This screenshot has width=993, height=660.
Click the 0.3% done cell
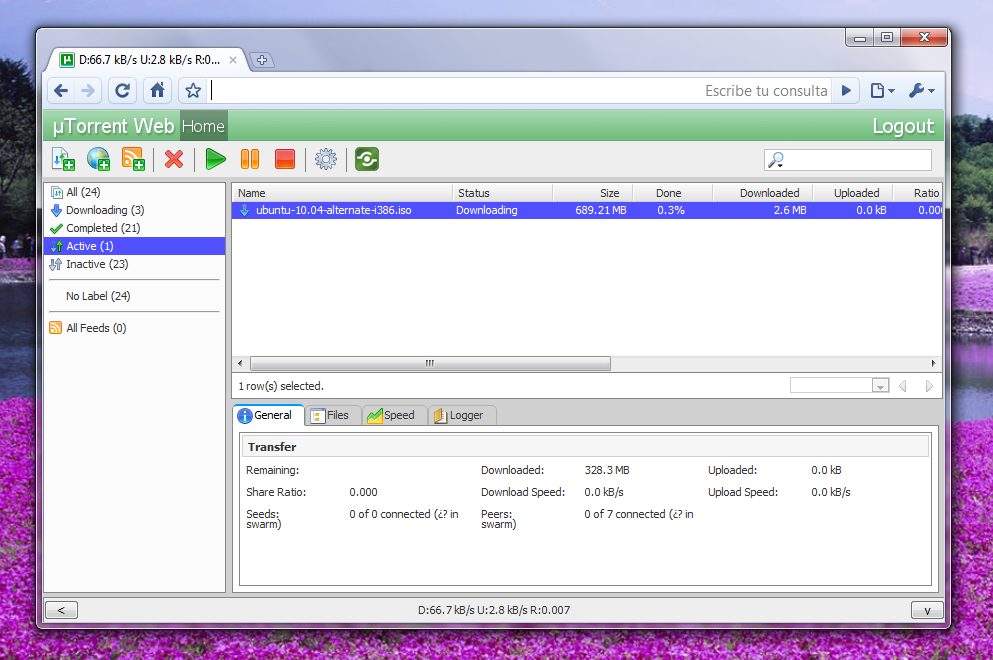coord(671,210)
